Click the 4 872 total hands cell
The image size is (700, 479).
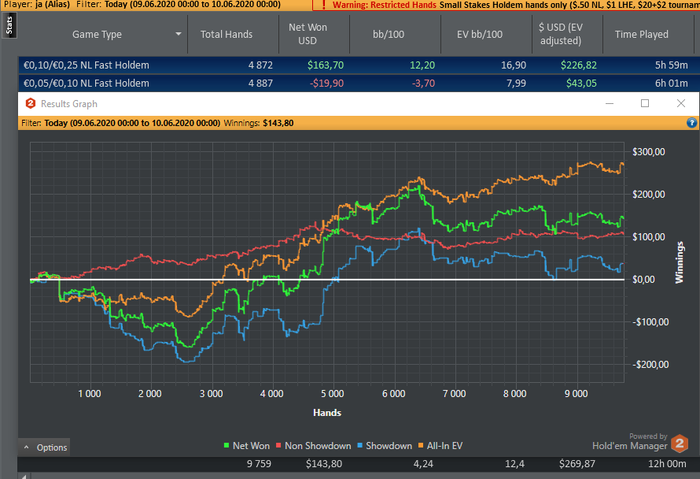260,65
